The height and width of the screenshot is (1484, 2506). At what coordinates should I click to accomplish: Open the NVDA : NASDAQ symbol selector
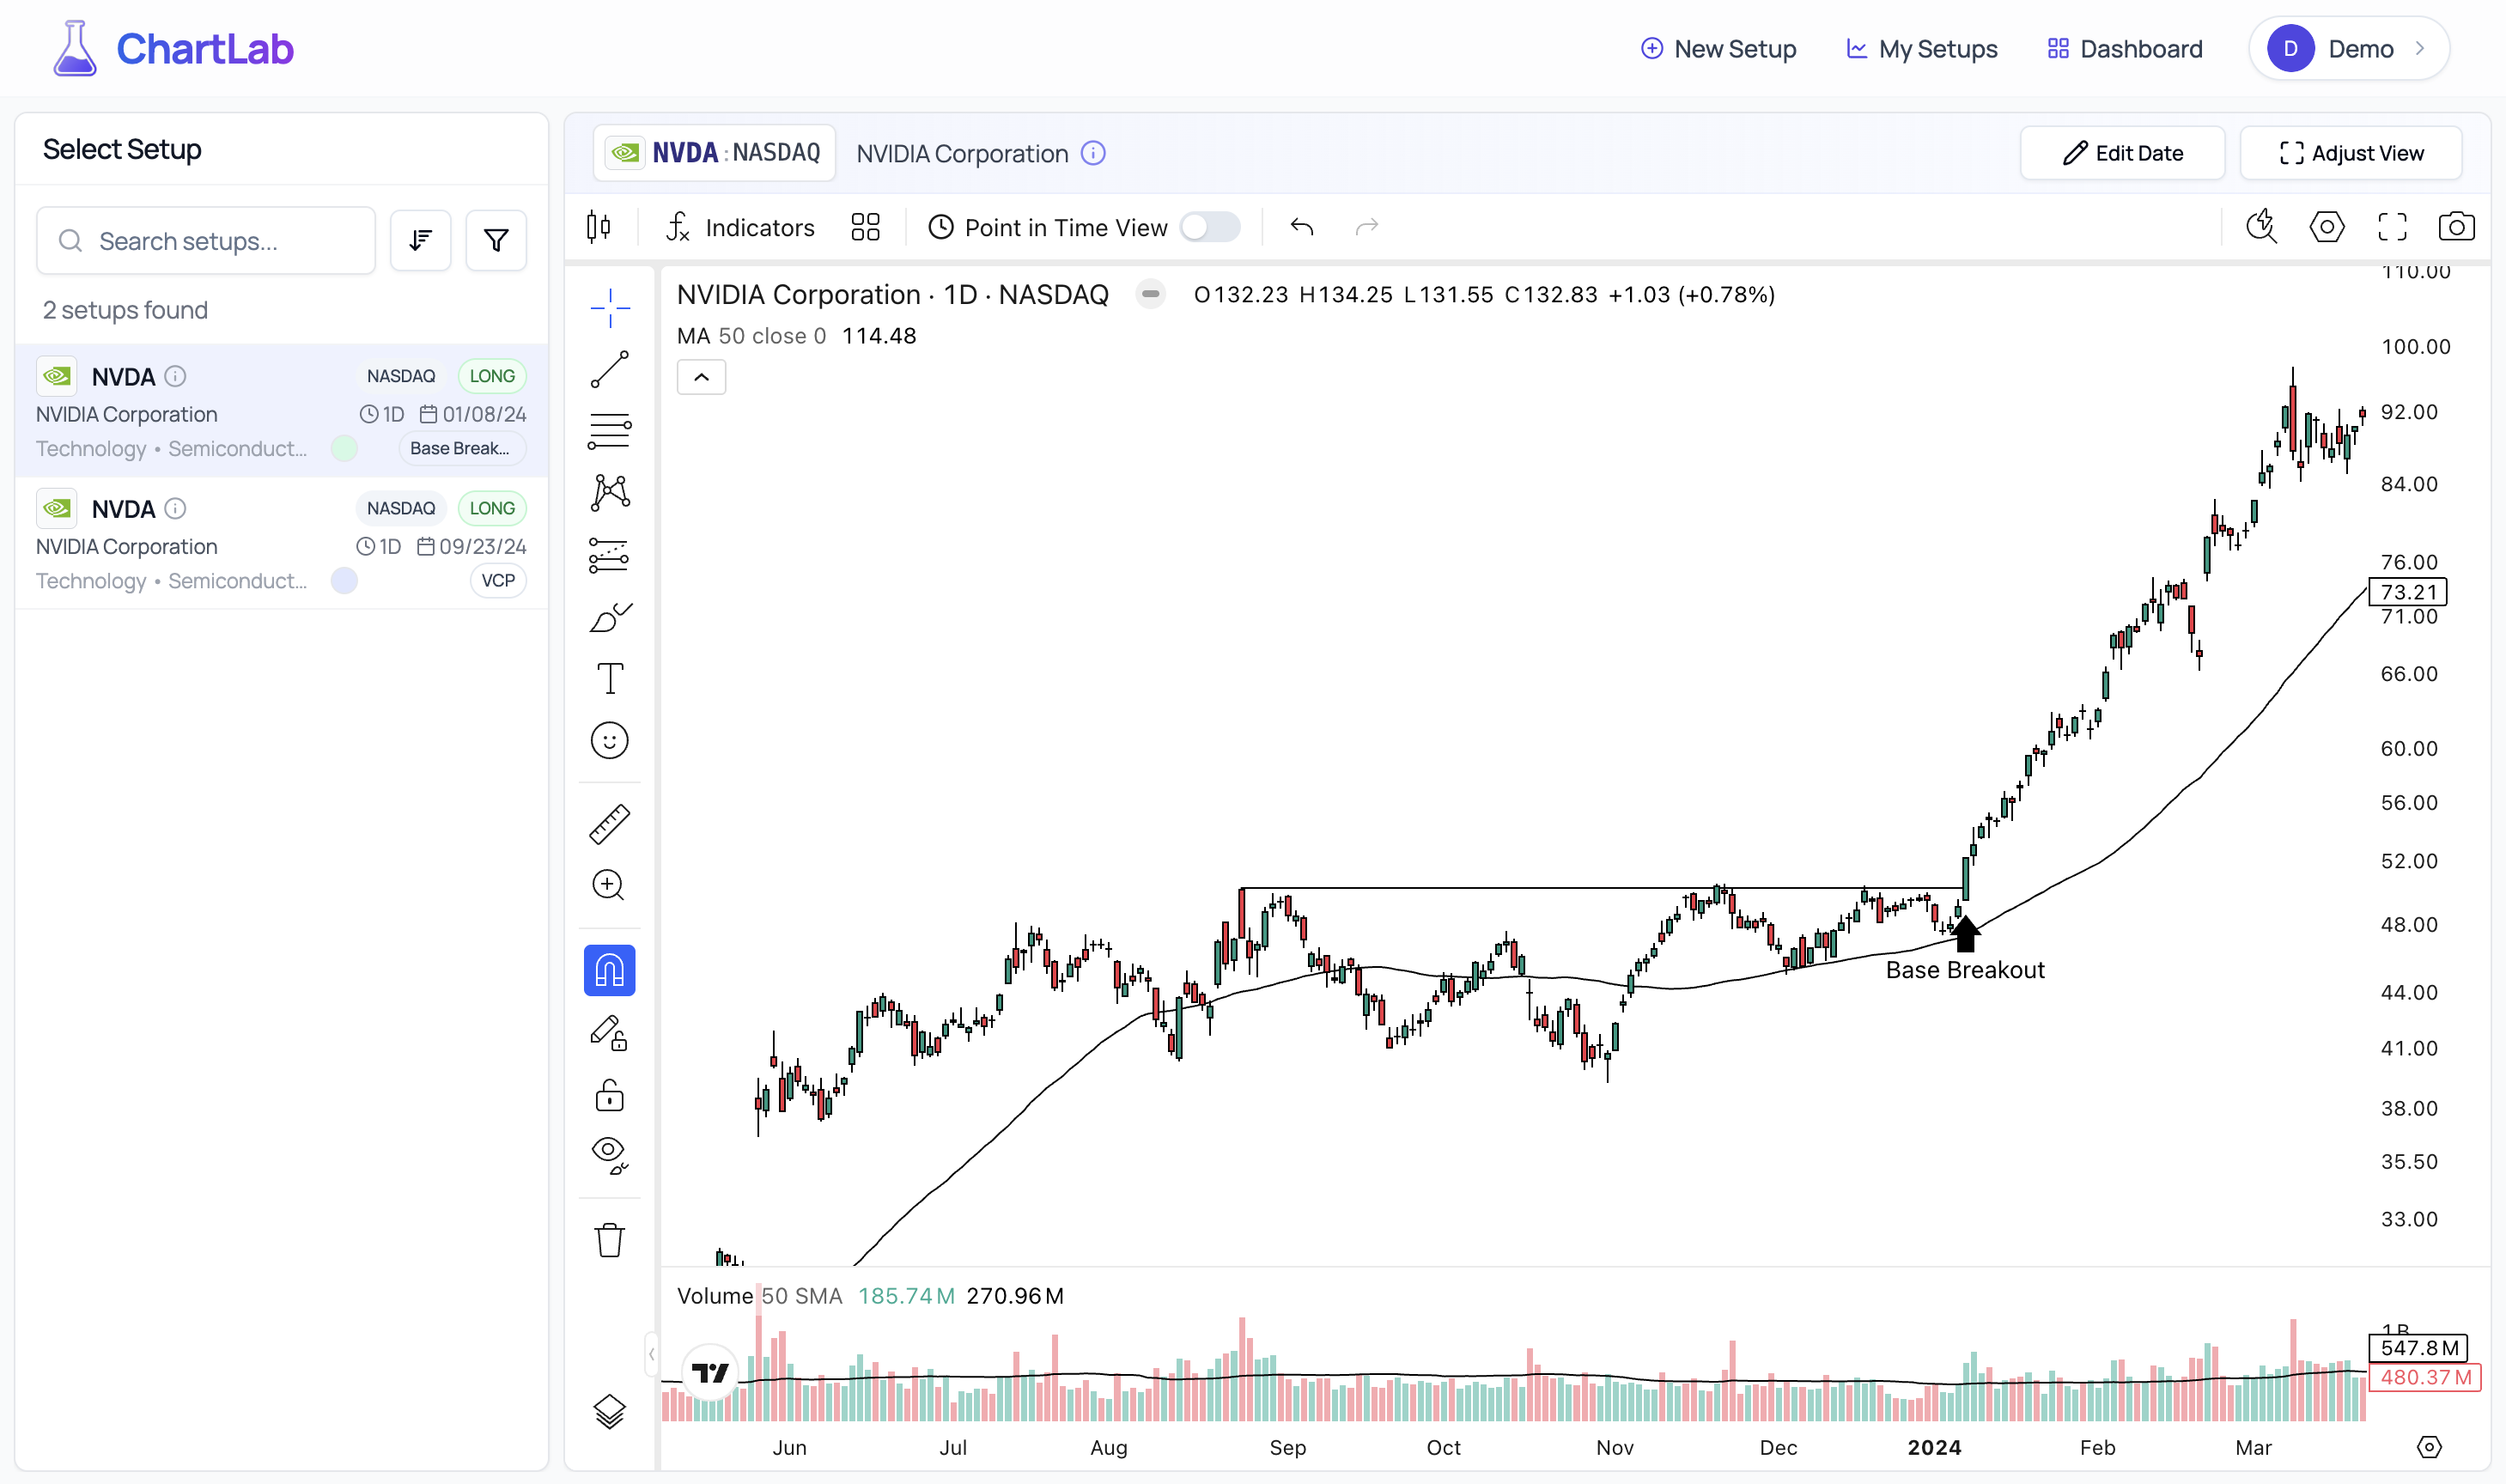point(715,153)
